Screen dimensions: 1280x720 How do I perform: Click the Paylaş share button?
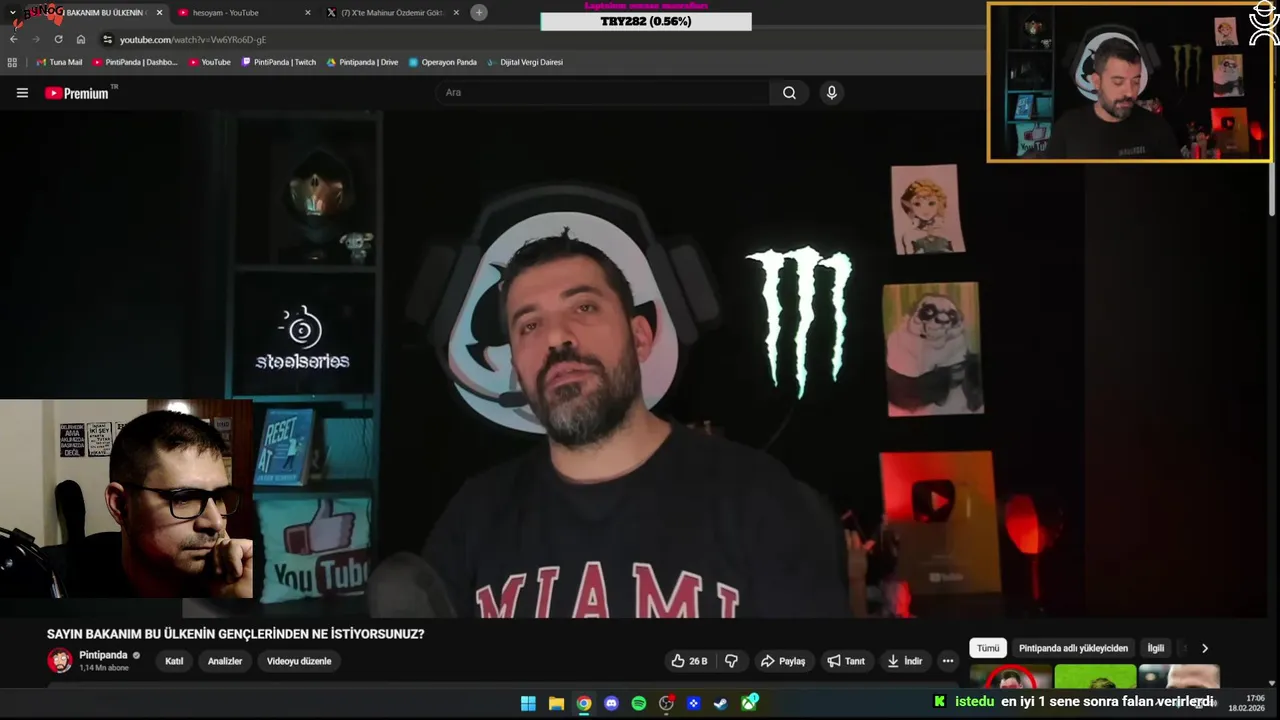783,661
